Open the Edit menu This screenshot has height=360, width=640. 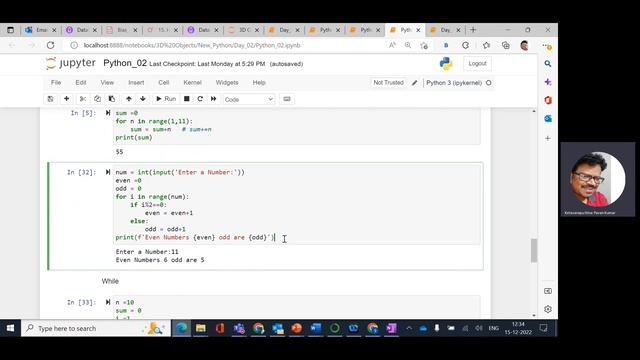point(81,82)
